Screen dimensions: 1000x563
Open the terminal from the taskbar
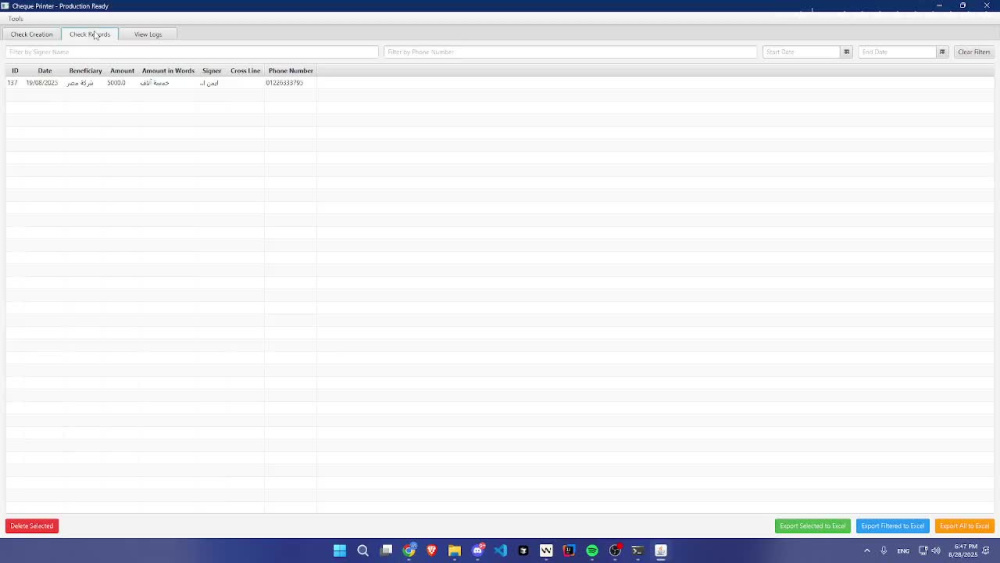pyautogui.click(x=638, y=551)
